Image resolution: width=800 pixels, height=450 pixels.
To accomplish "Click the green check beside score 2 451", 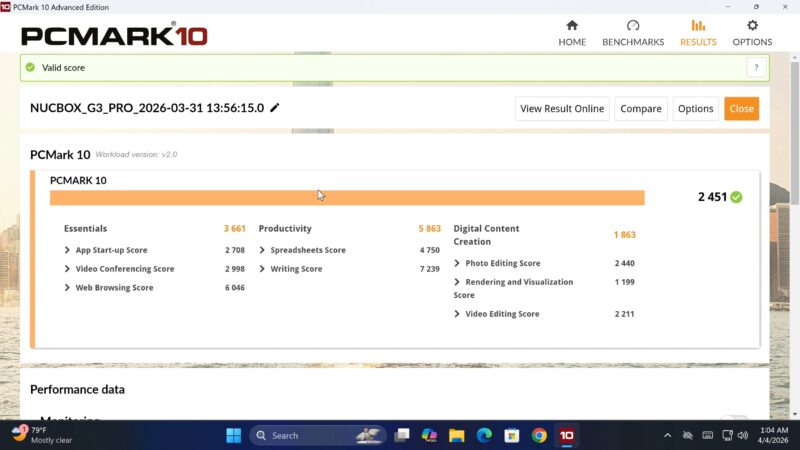I will coord(736,197).
